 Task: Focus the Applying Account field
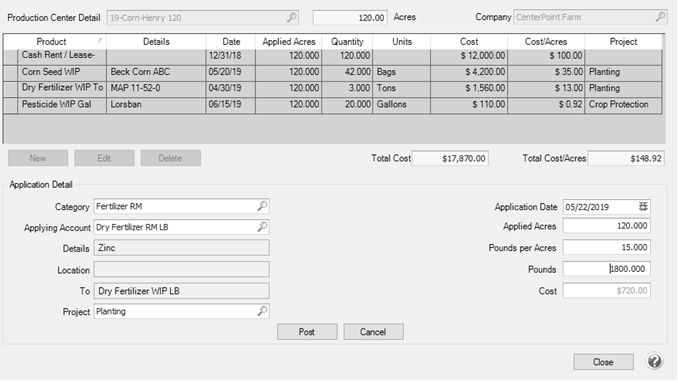click(x=182, y=227)
